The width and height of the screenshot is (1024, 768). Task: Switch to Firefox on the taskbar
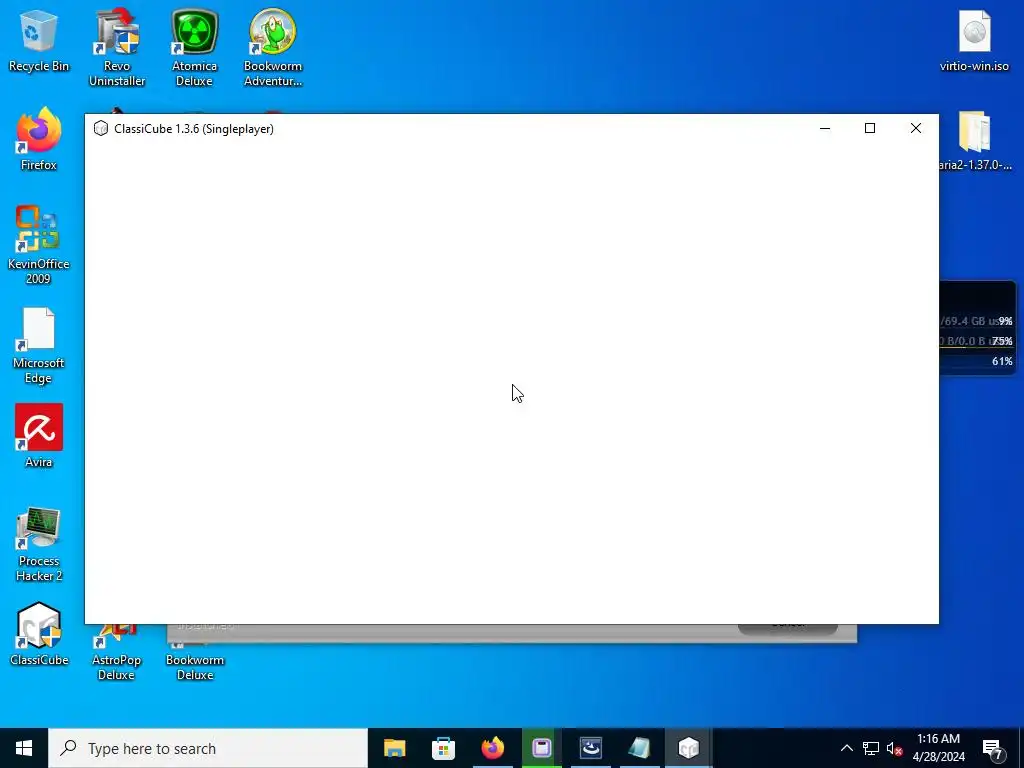pyautogui.click(x=492, y=748)
